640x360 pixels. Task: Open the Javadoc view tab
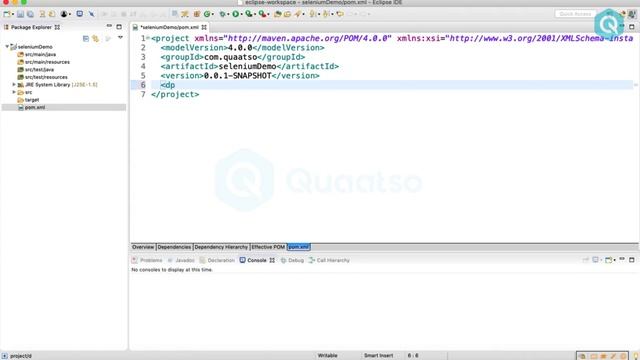(x=181, y=260)
